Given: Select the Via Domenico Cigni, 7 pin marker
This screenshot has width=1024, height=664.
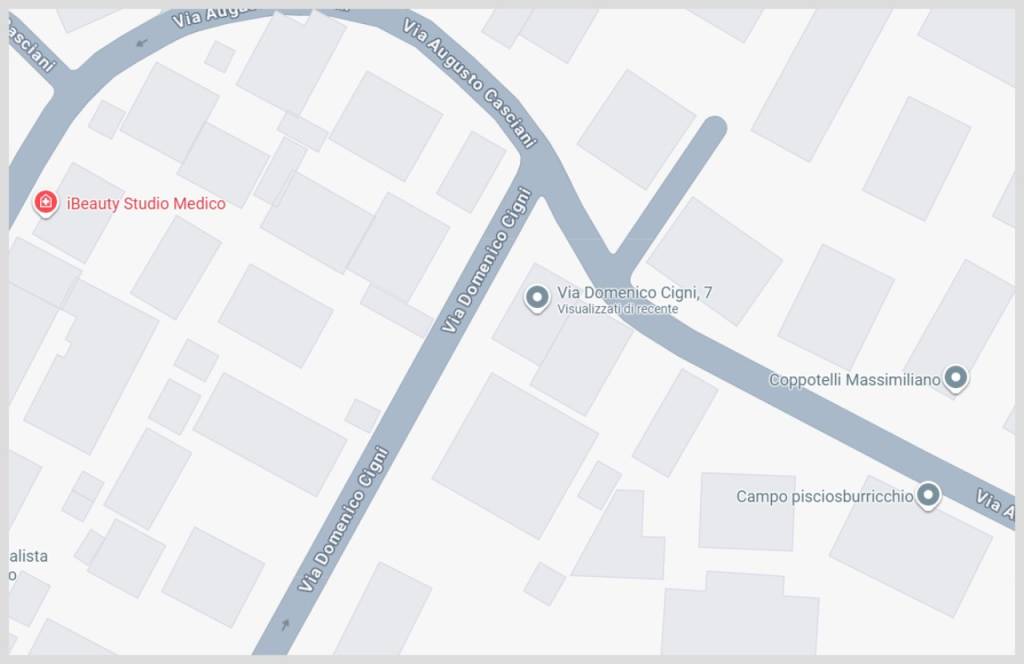Looking at the screenshot, I should pyautogui.click(x=537, y=298).
